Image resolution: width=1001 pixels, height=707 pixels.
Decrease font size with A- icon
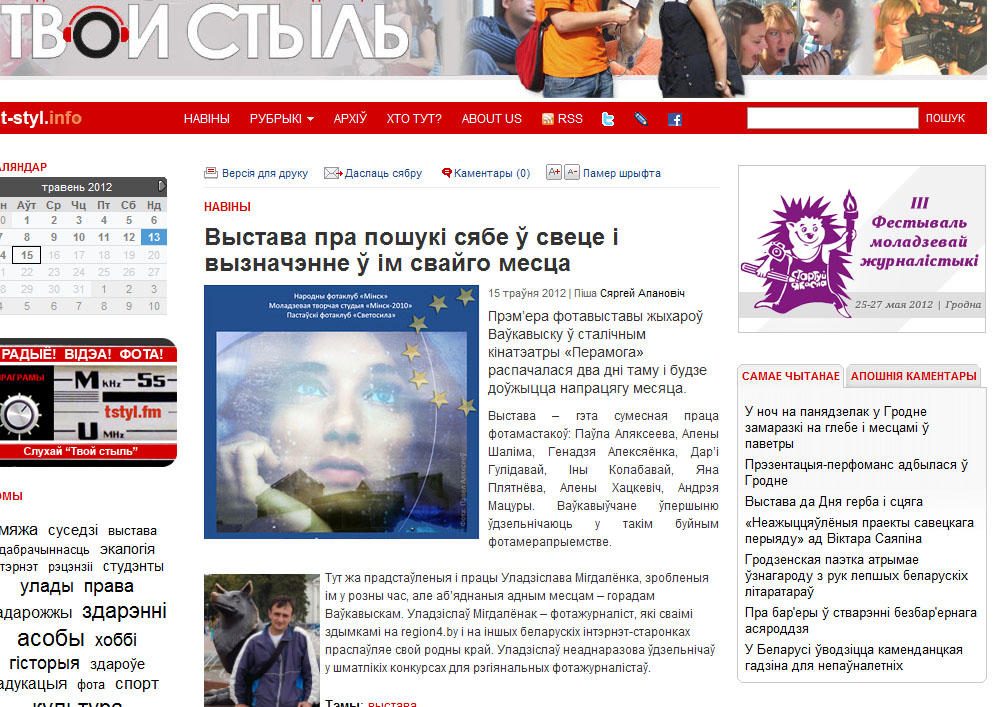[572, 172]
